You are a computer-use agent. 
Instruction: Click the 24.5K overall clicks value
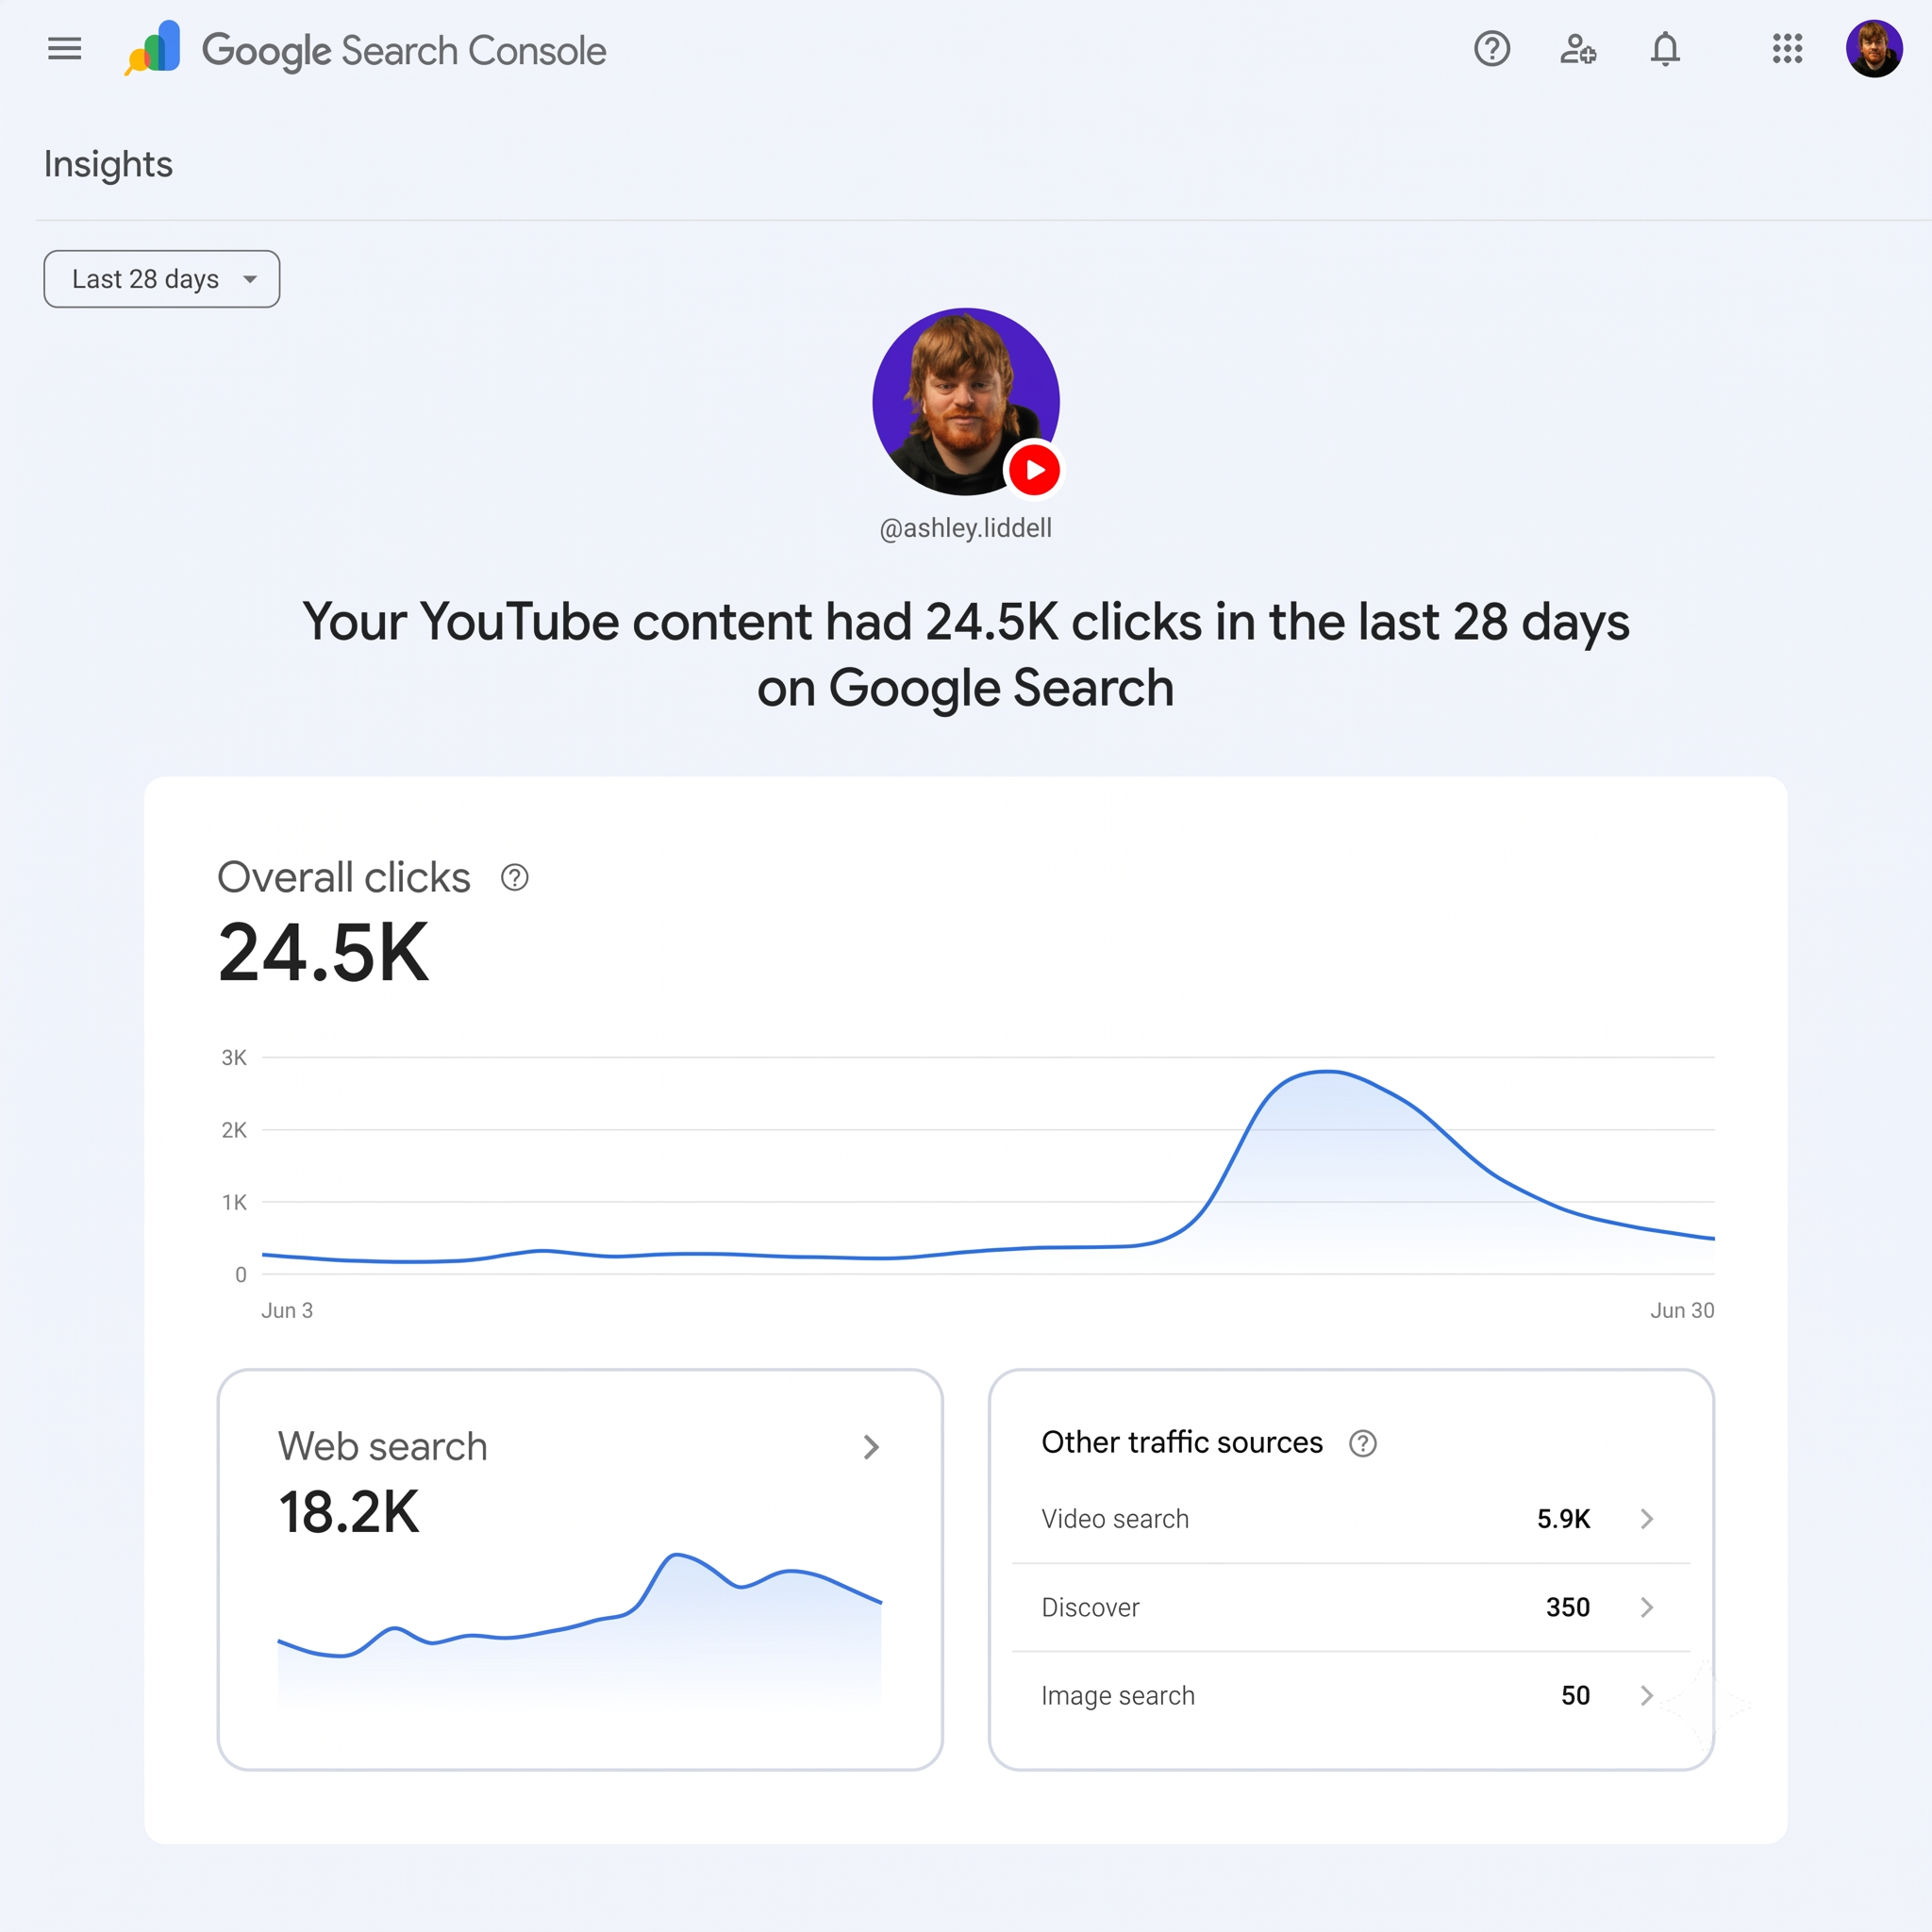click(x=324, y=953)
